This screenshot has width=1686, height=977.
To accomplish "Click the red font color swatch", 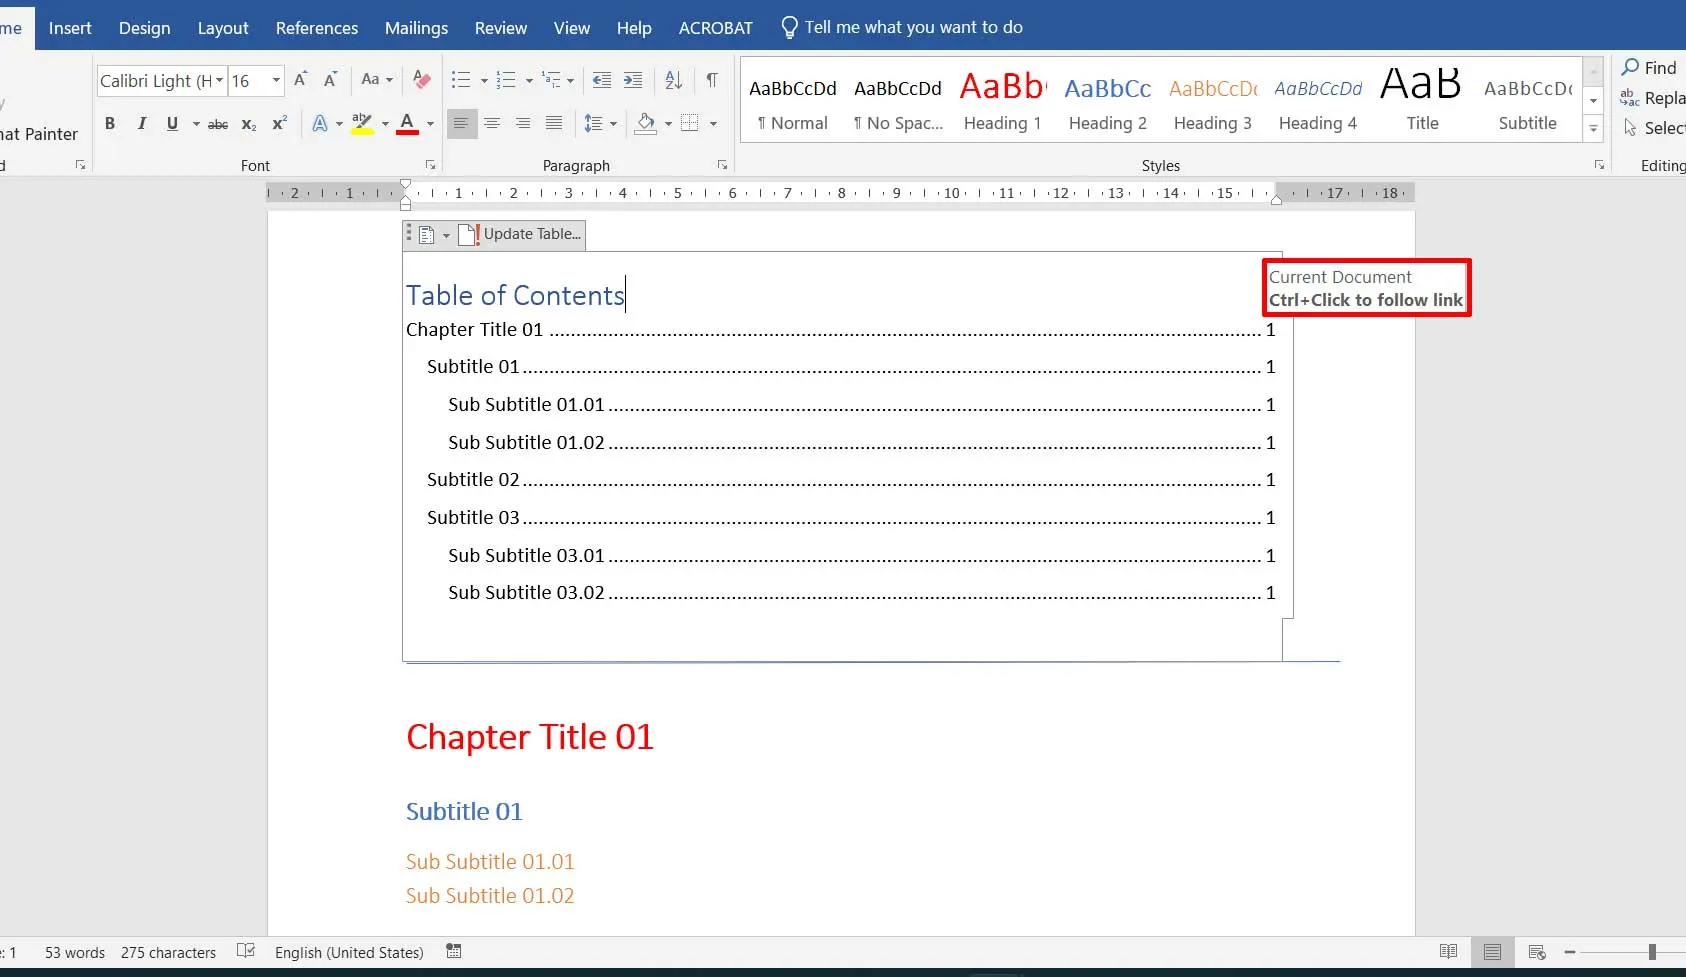I will coord(407,123).
